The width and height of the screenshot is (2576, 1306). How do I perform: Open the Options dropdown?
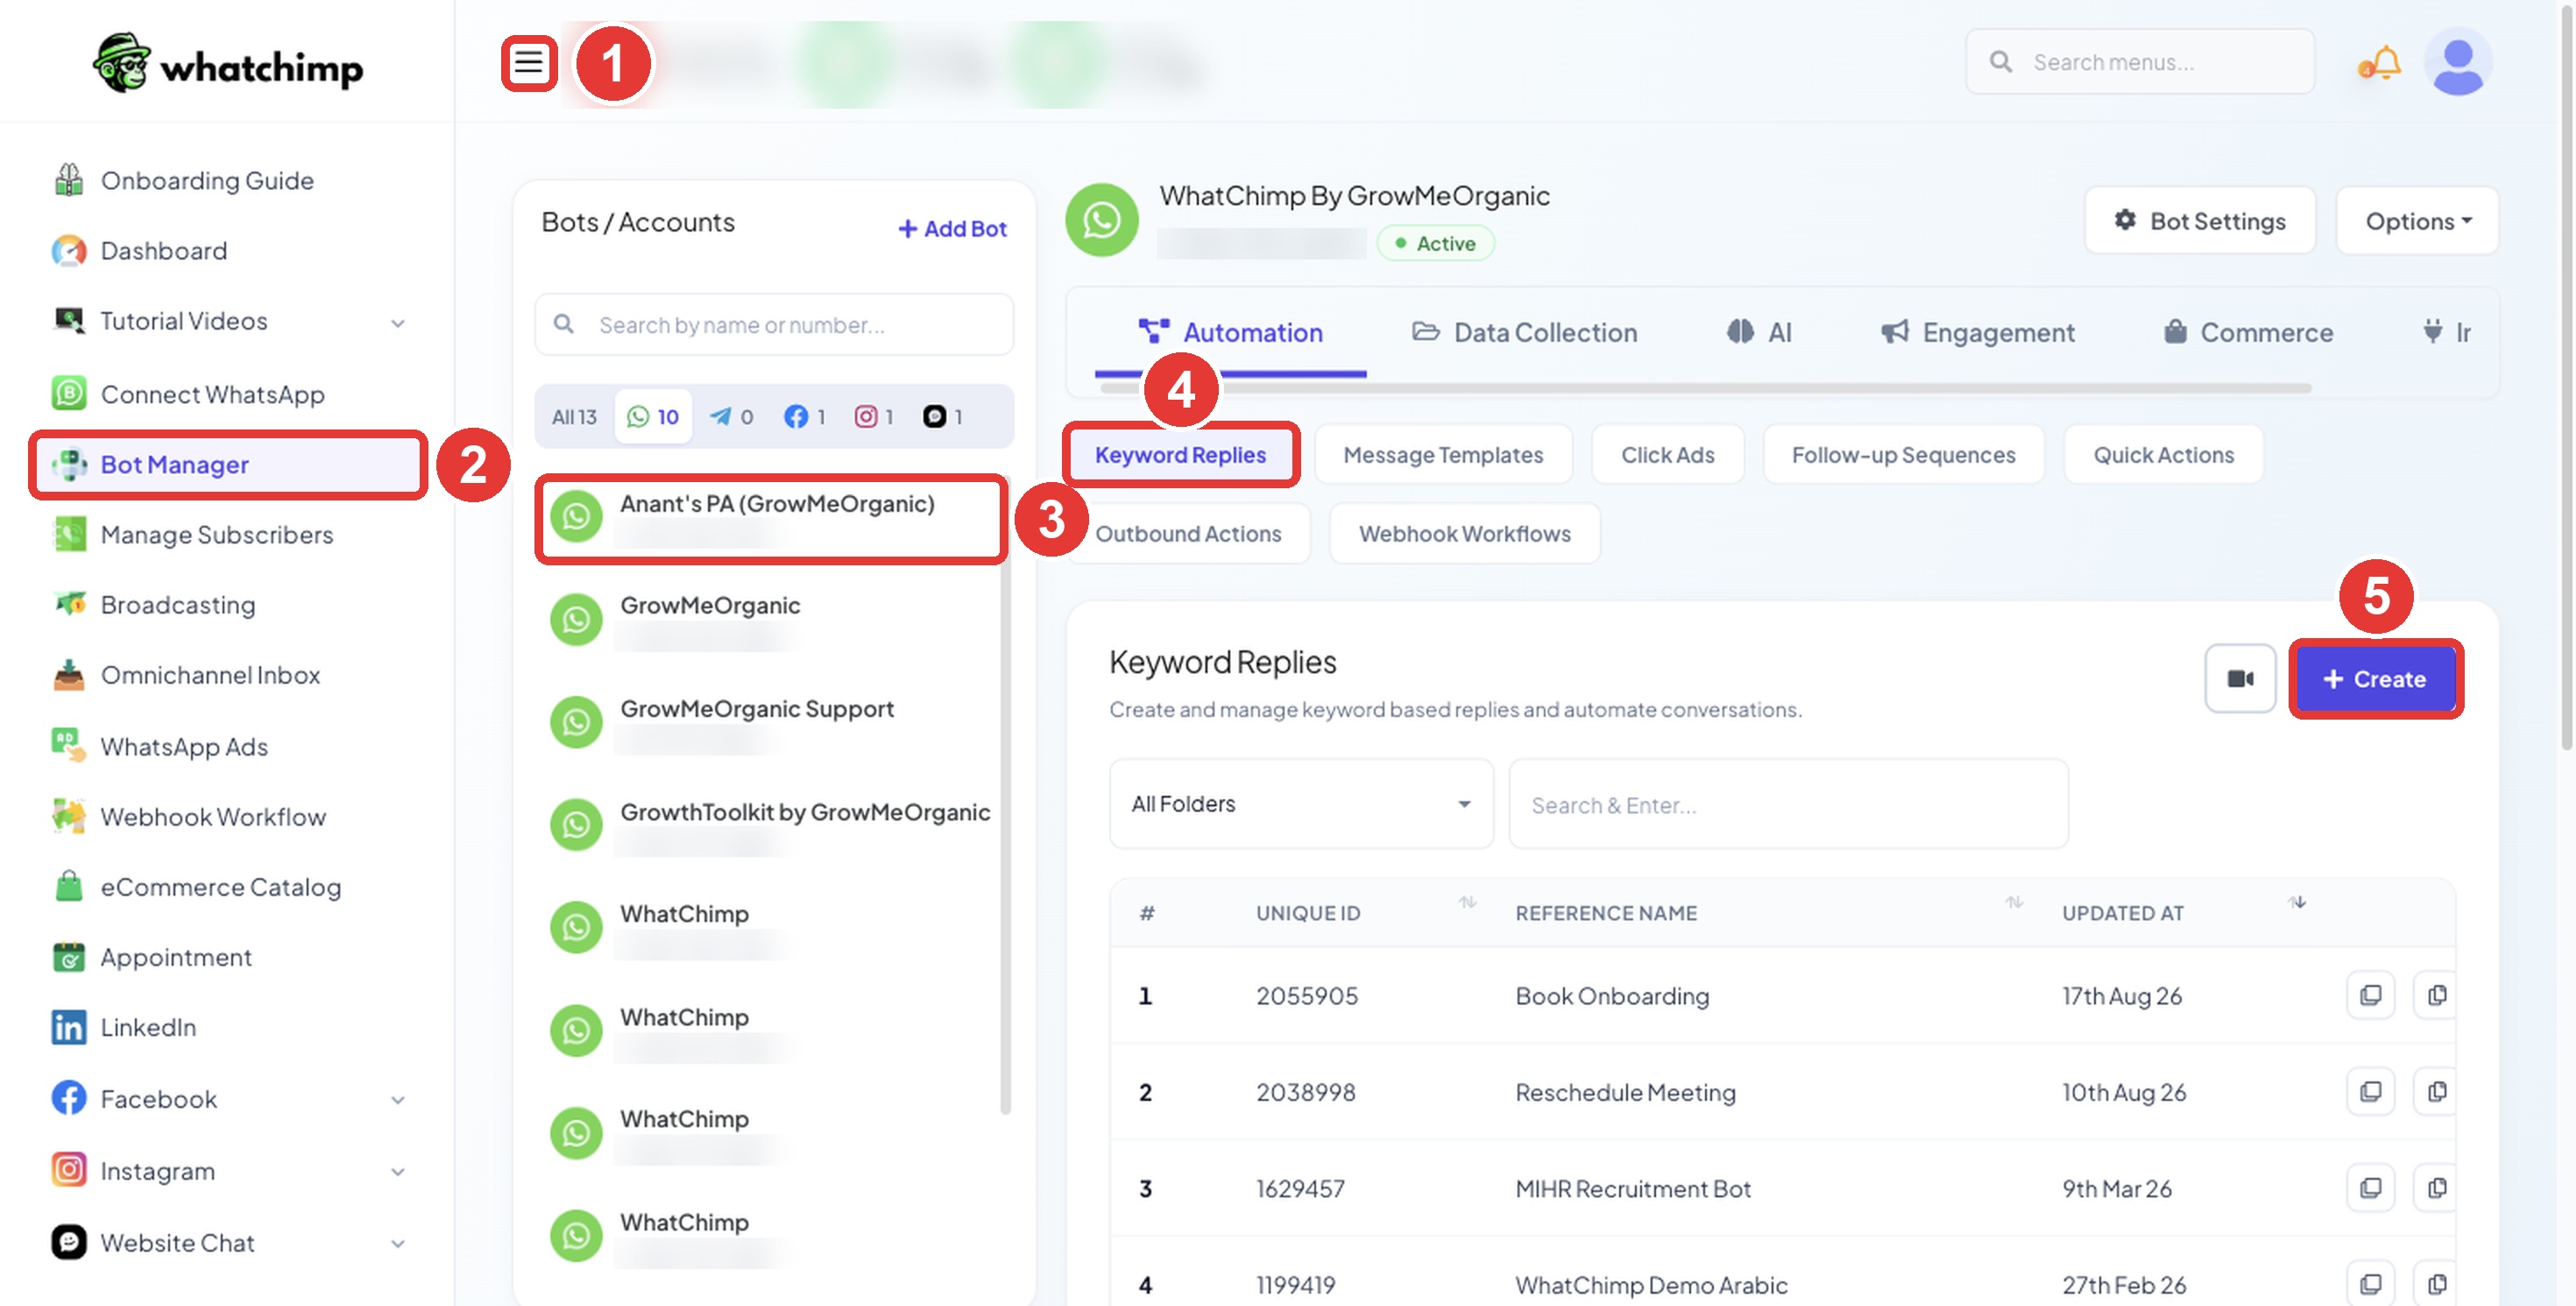tap(2416, 221)
